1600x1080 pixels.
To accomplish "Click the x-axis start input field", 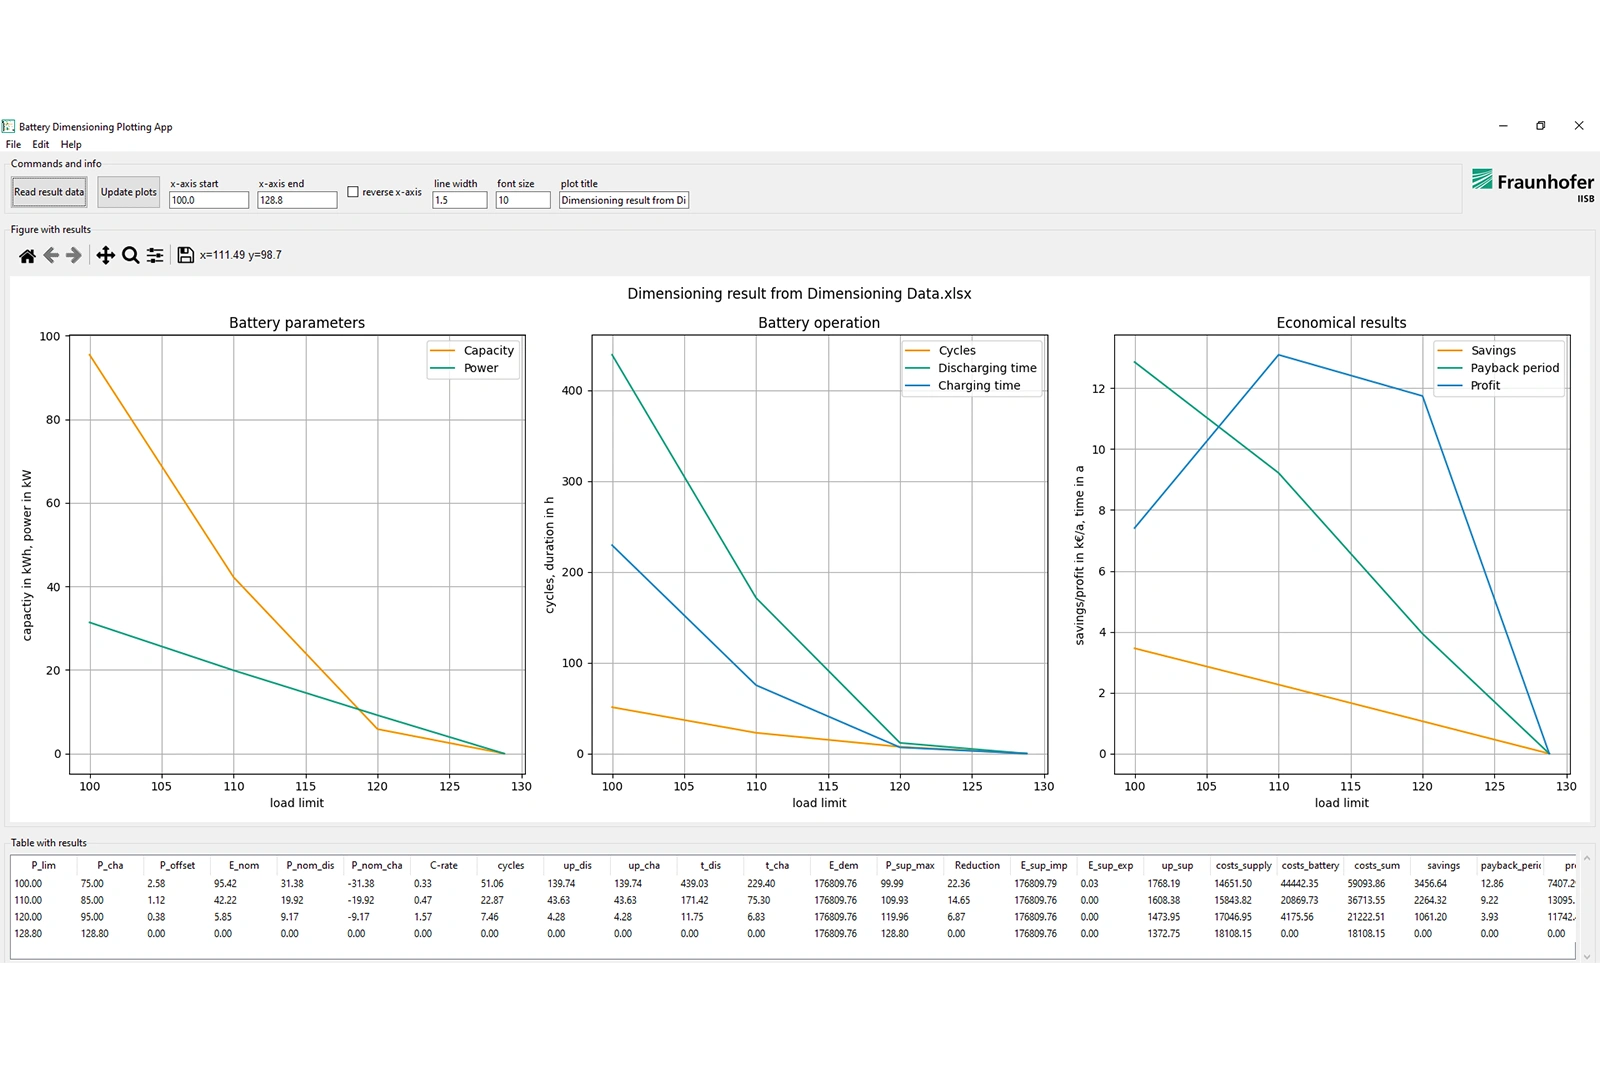I will pyautogui.click(x=208, y=201).
